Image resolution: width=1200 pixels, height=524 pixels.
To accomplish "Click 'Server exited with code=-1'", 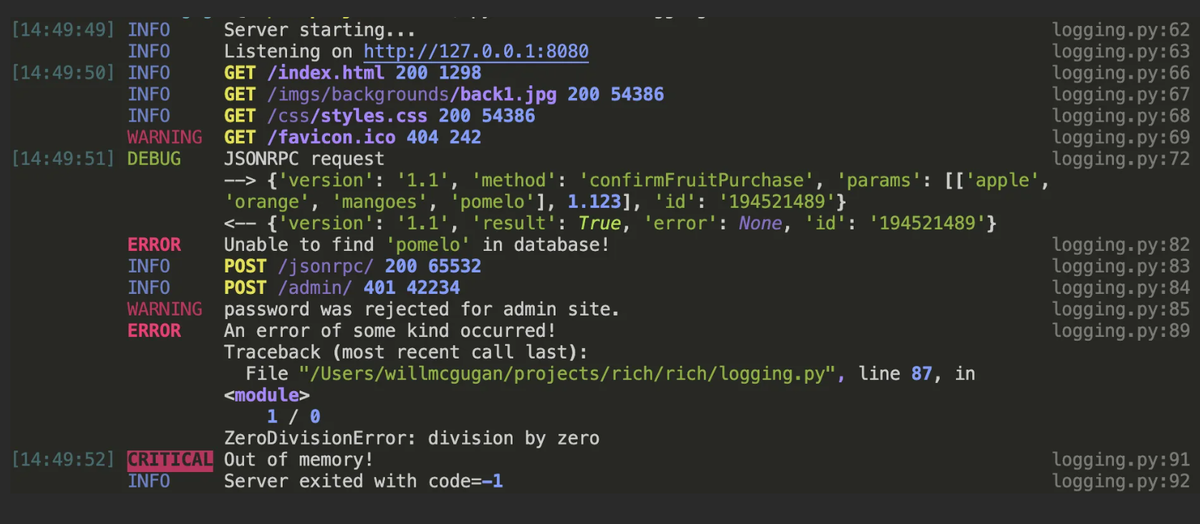I will coord(363,481).
